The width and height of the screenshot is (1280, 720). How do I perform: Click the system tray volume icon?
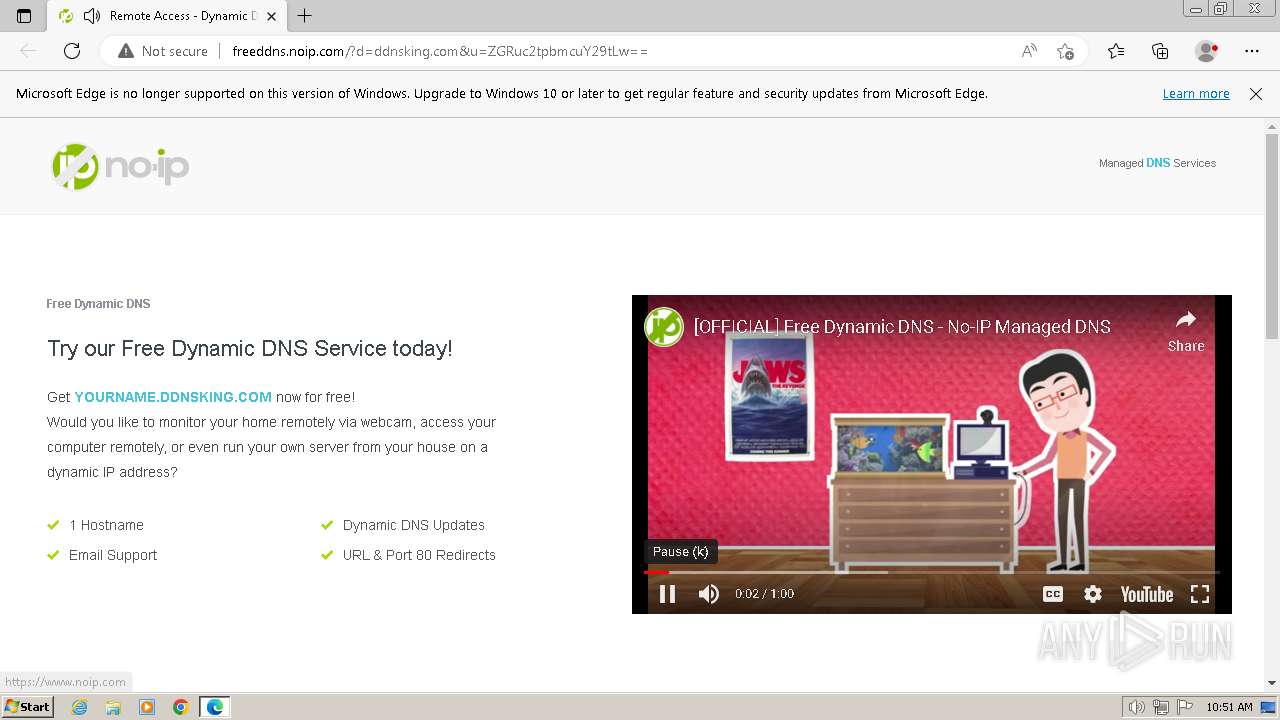click(x=1138, y=707)
